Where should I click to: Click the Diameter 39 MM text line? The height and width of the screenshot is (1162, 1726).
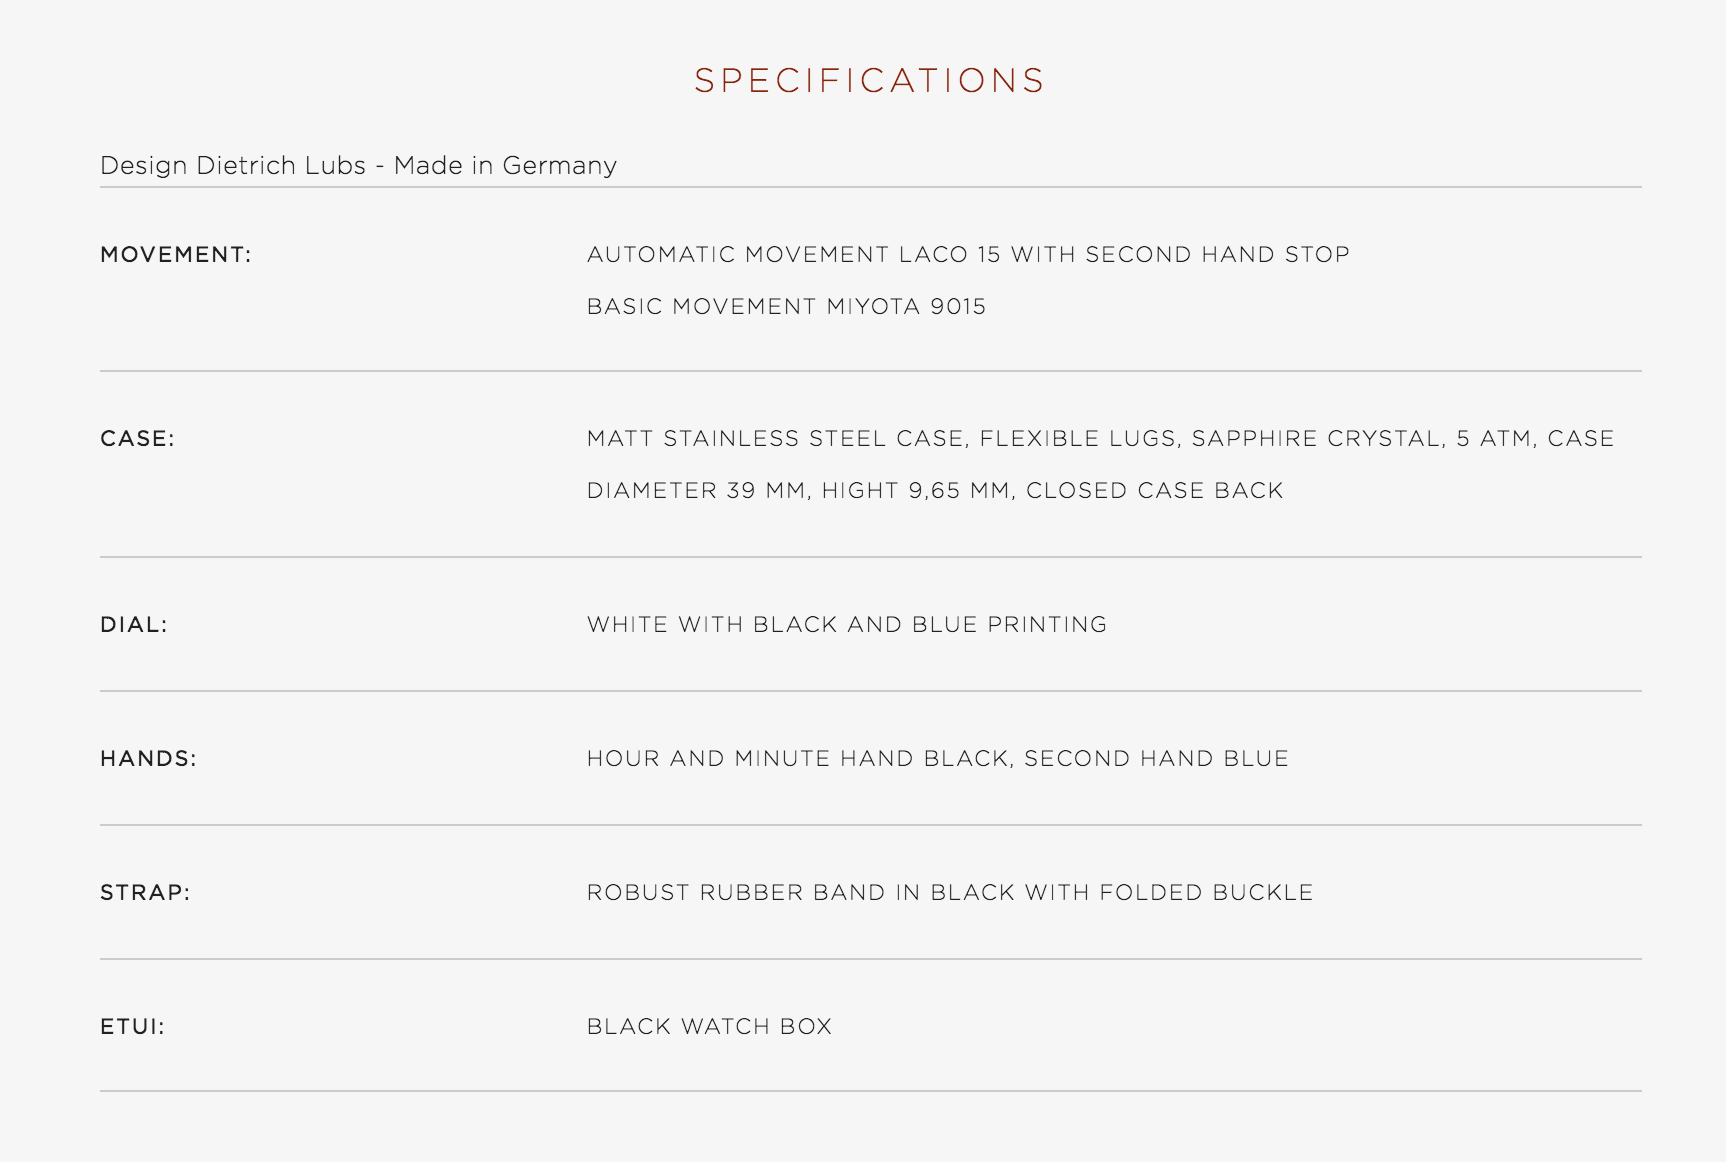935,491
